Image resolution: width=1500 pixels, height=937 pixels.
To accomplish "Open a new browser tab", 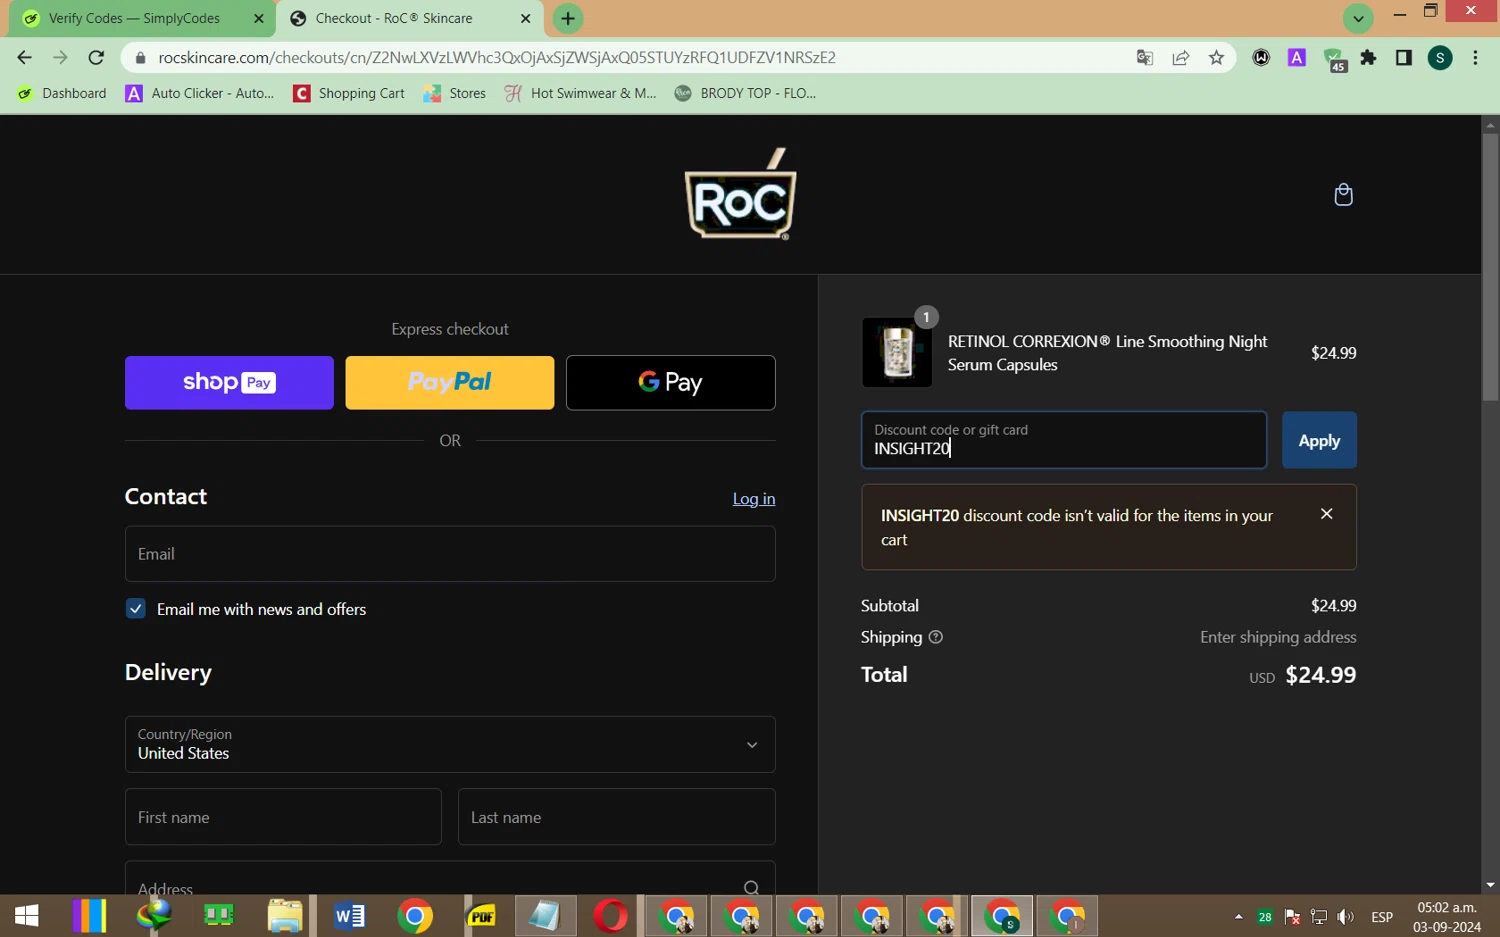I will [568, 18].
